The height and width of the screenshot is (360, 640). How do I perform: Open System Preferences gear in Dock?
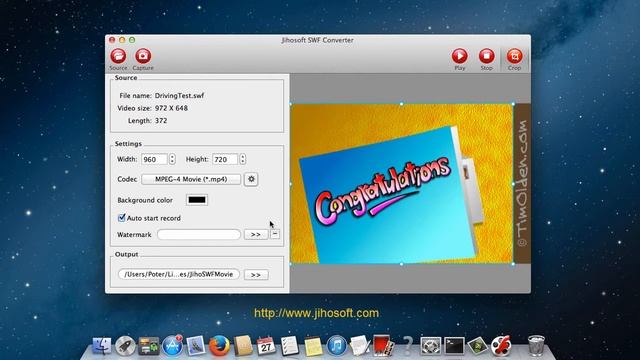tap(431, 346)
